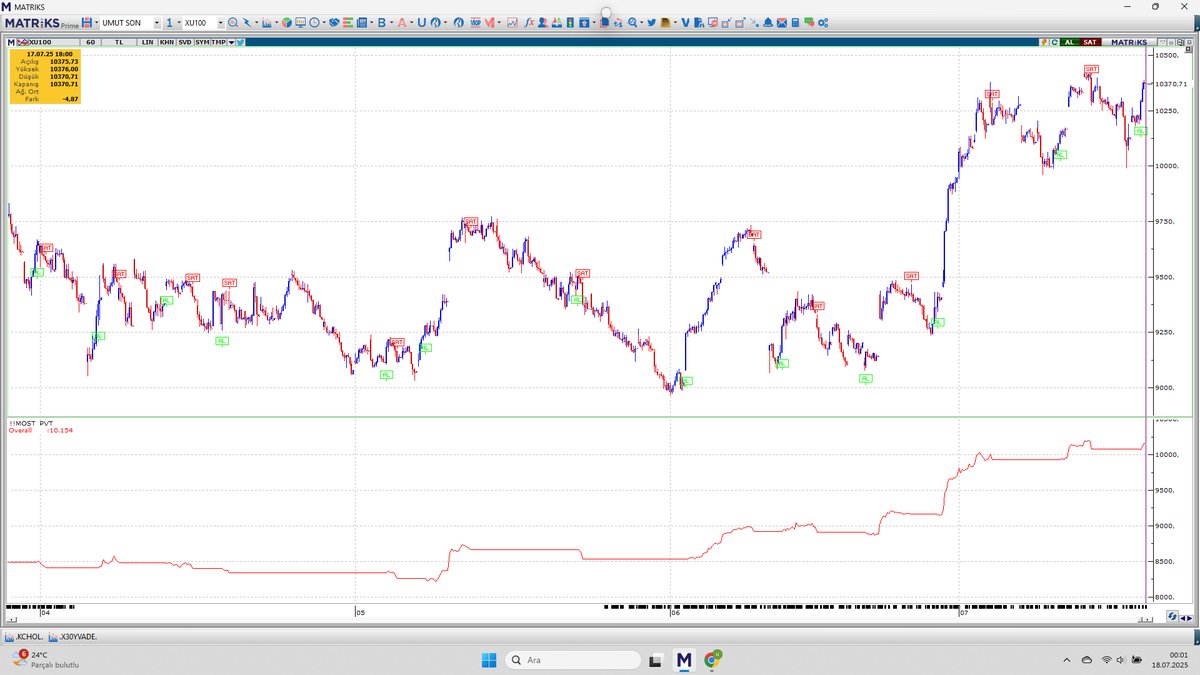Toggle the SYM button in chart header
The width and height of the screenshot is (1200, 675).
202,42
